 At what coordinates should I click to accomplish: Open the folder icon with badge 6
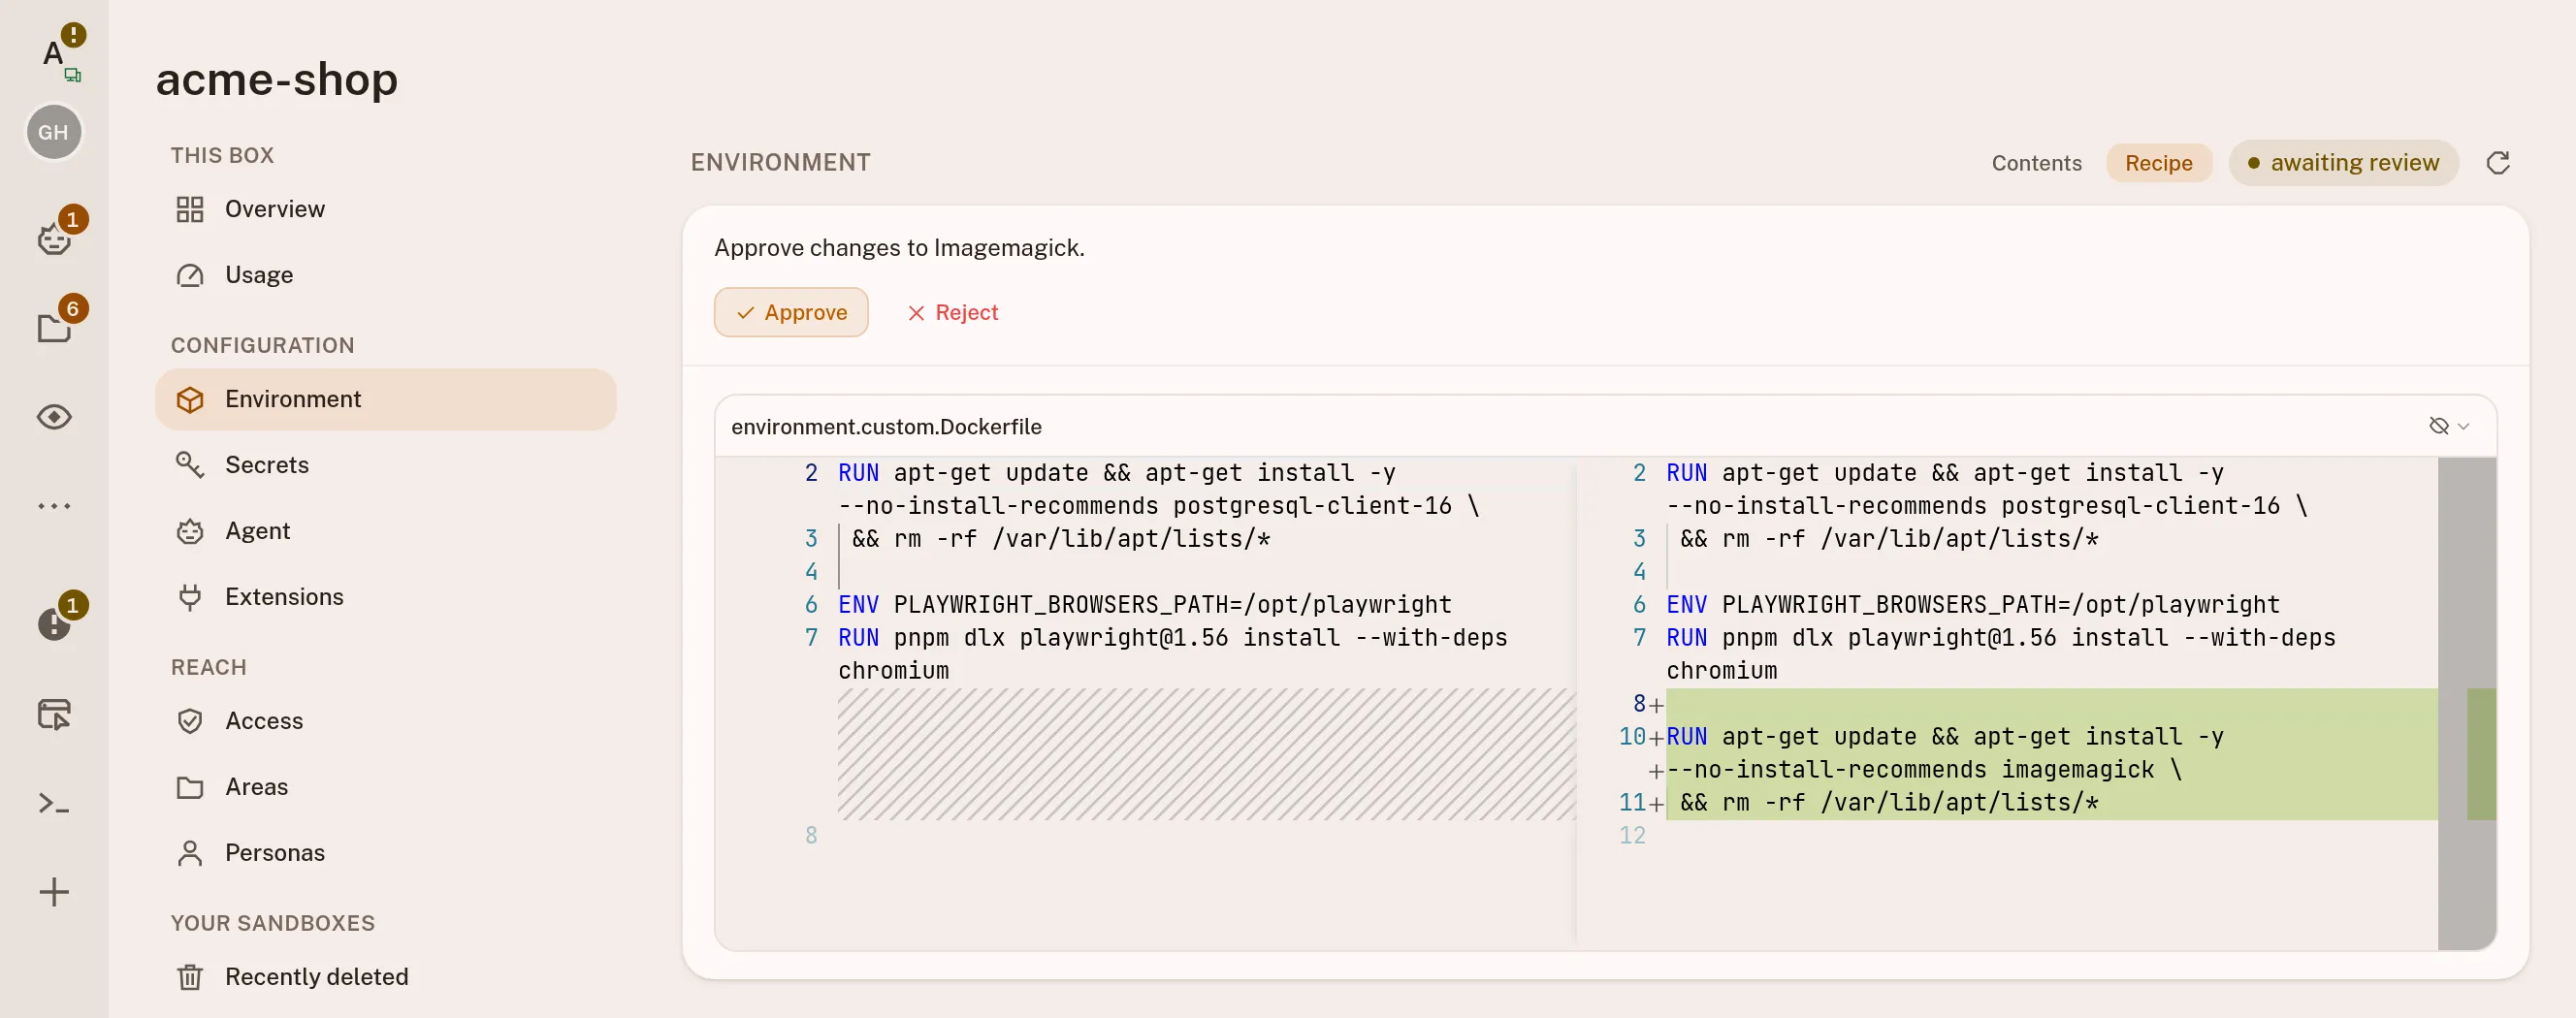pyautogui.click(x=55, y=327)
